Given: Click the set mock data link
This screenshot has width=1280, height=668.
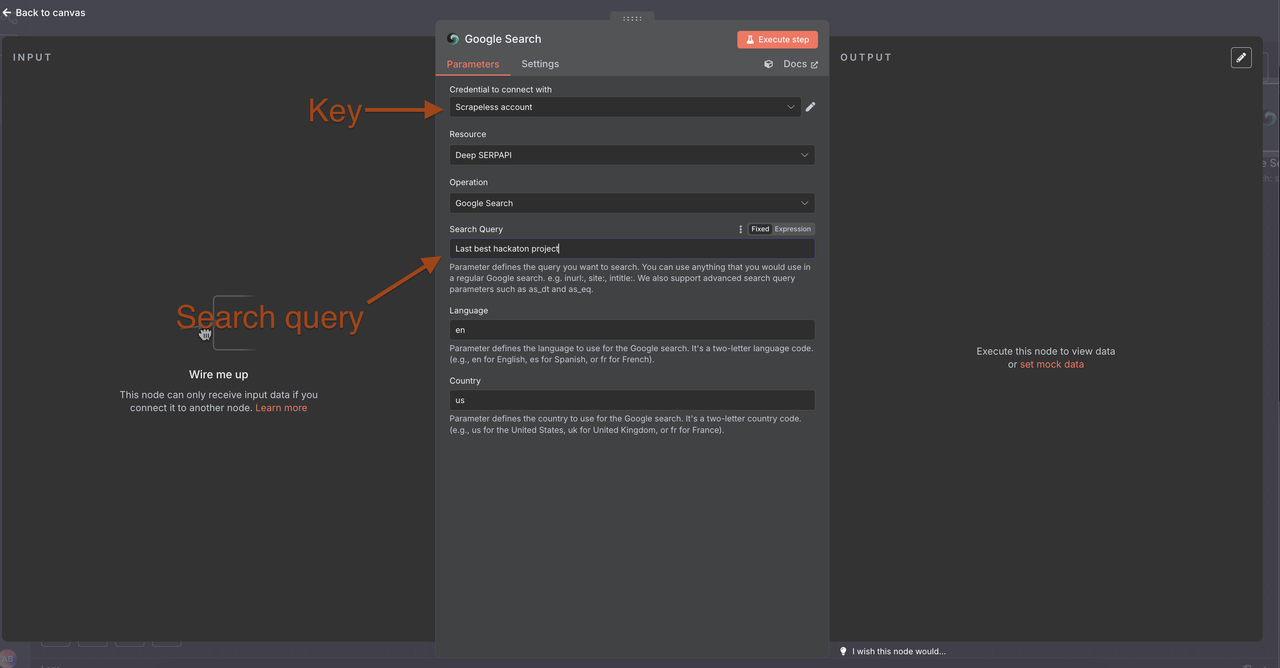Looking at the screenshot, I should coord(1051,364).
